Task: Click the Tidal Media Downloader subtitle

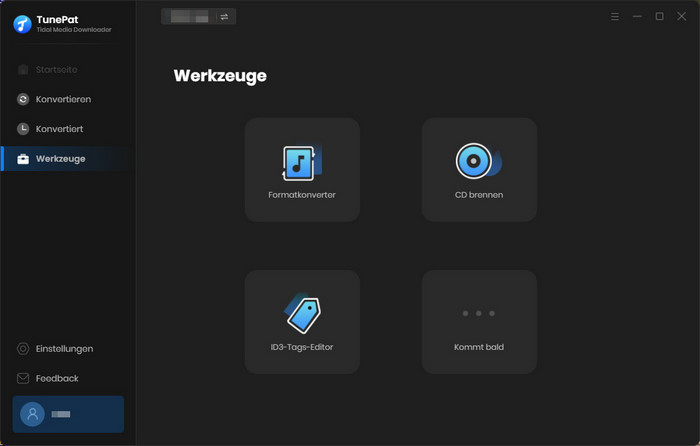Action: click(74, 29)
